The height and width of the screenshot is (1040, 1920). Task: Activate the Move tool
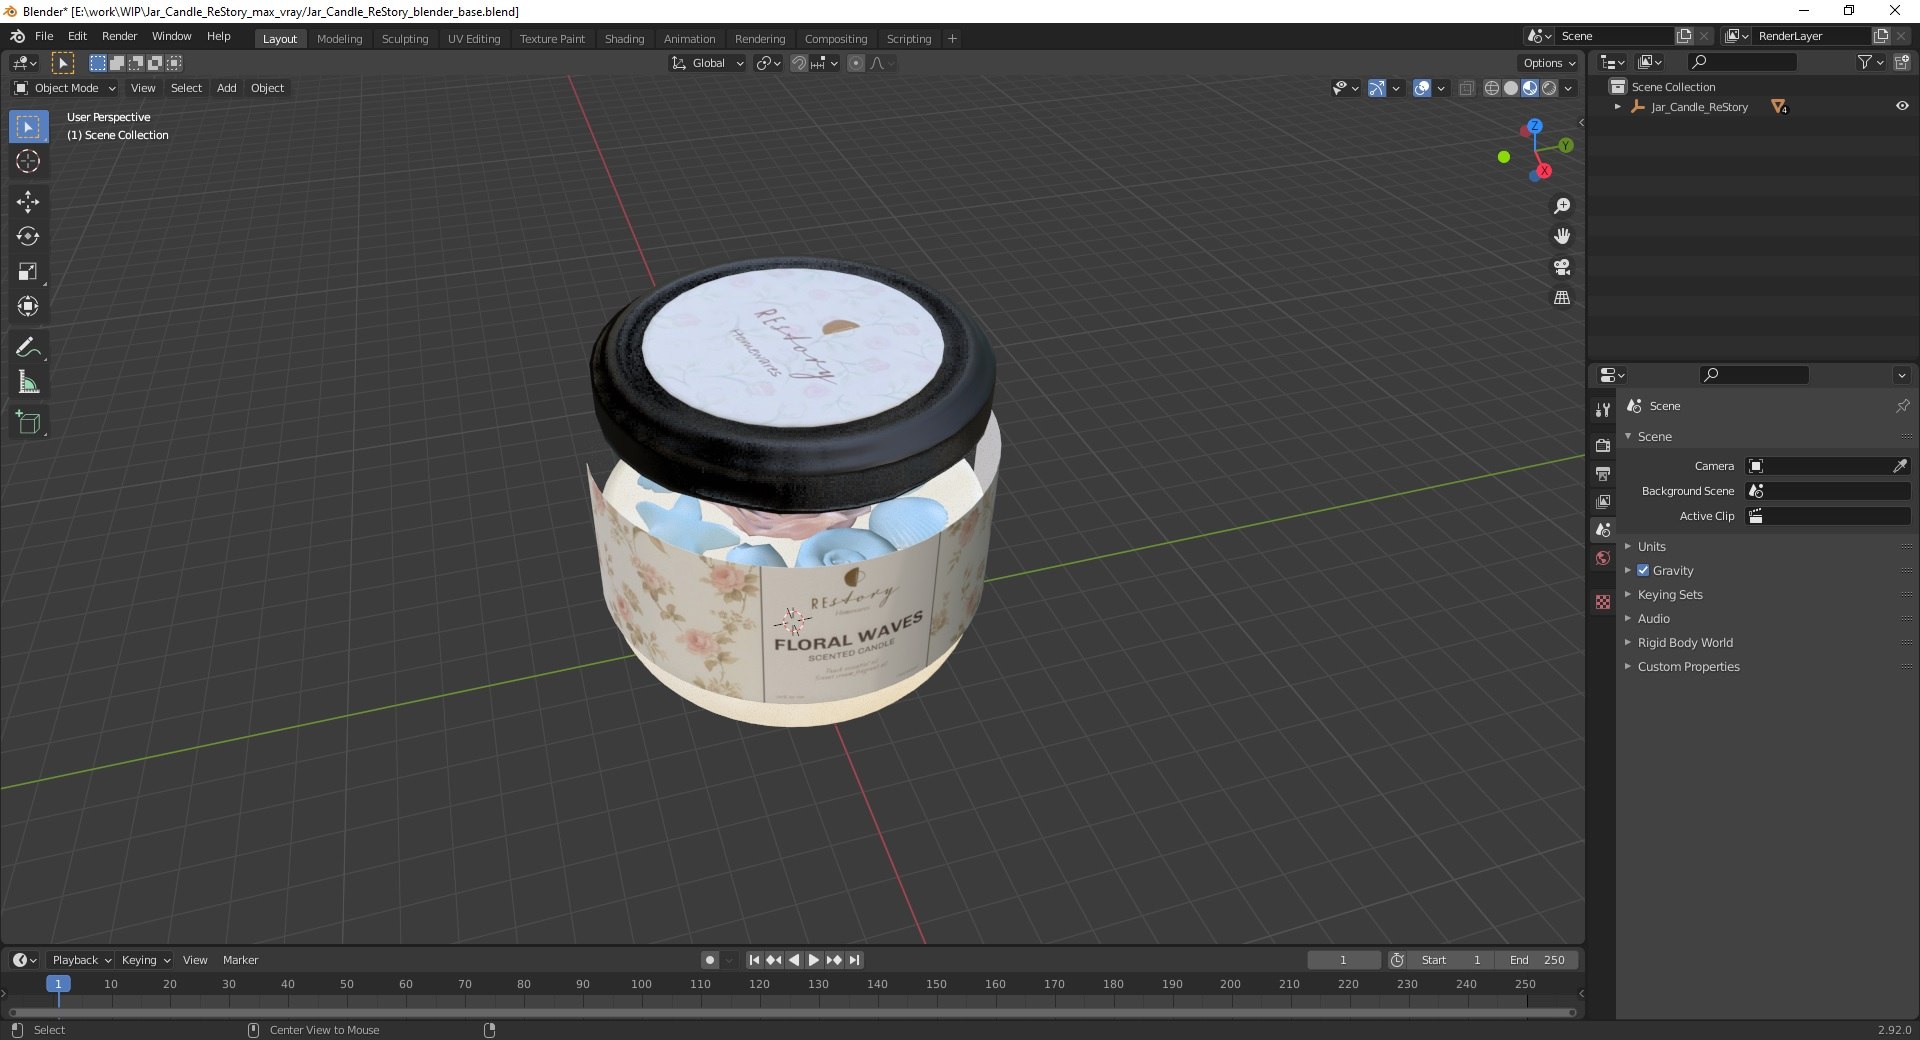click(28, 202)
